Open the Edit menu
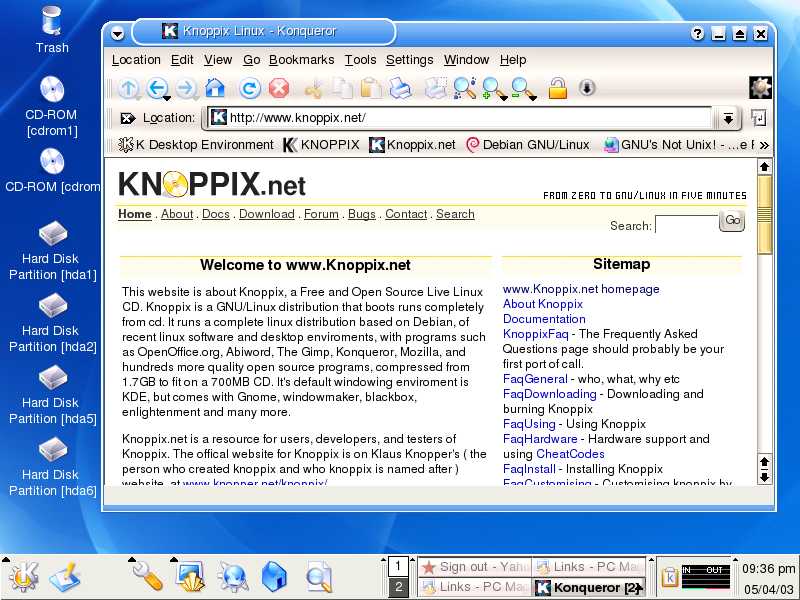This screenshot has width=800, height=600. (182, 60)
